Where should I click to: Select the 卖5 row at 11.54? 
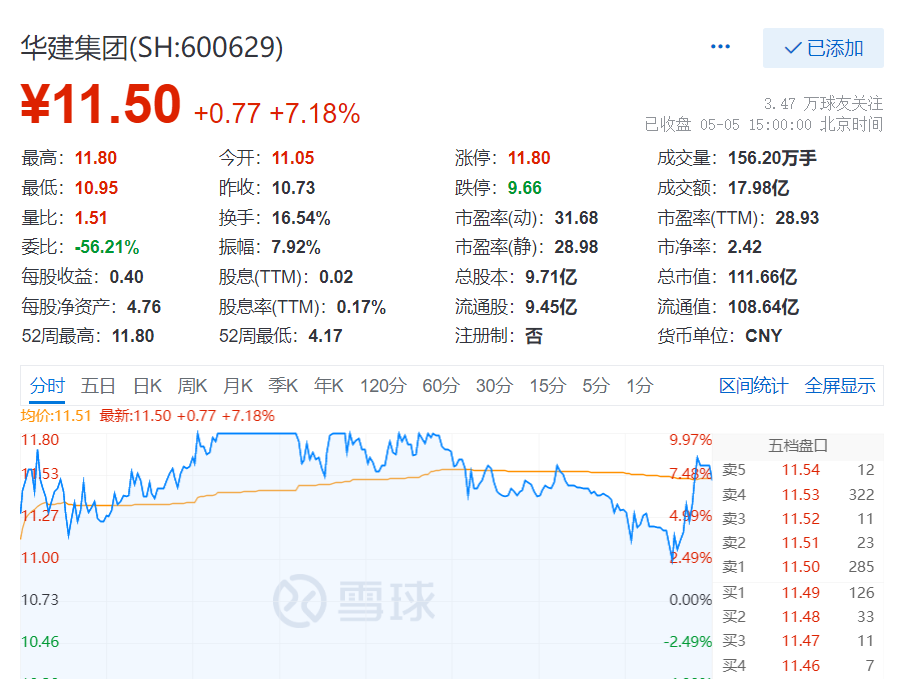798,470
